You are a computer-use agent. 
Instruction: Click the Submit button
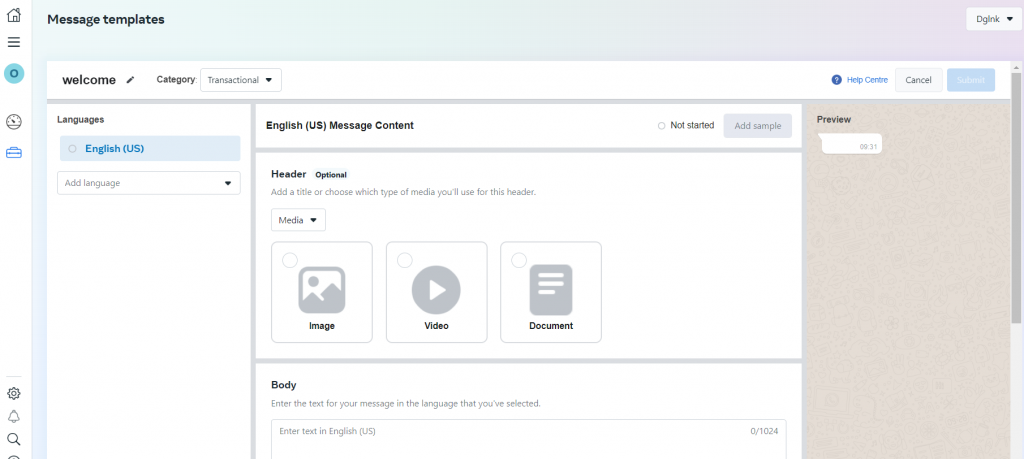[x=970, y=80]
